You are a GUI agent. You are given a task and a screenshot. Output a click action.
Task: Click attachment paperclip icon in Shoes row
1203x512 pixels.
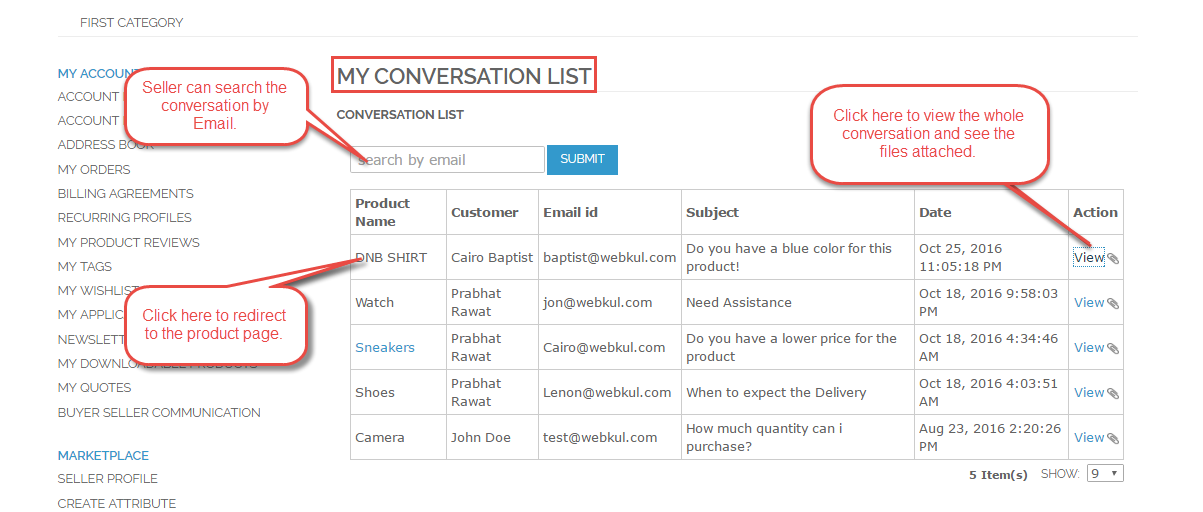click(x=1113, y=394)
